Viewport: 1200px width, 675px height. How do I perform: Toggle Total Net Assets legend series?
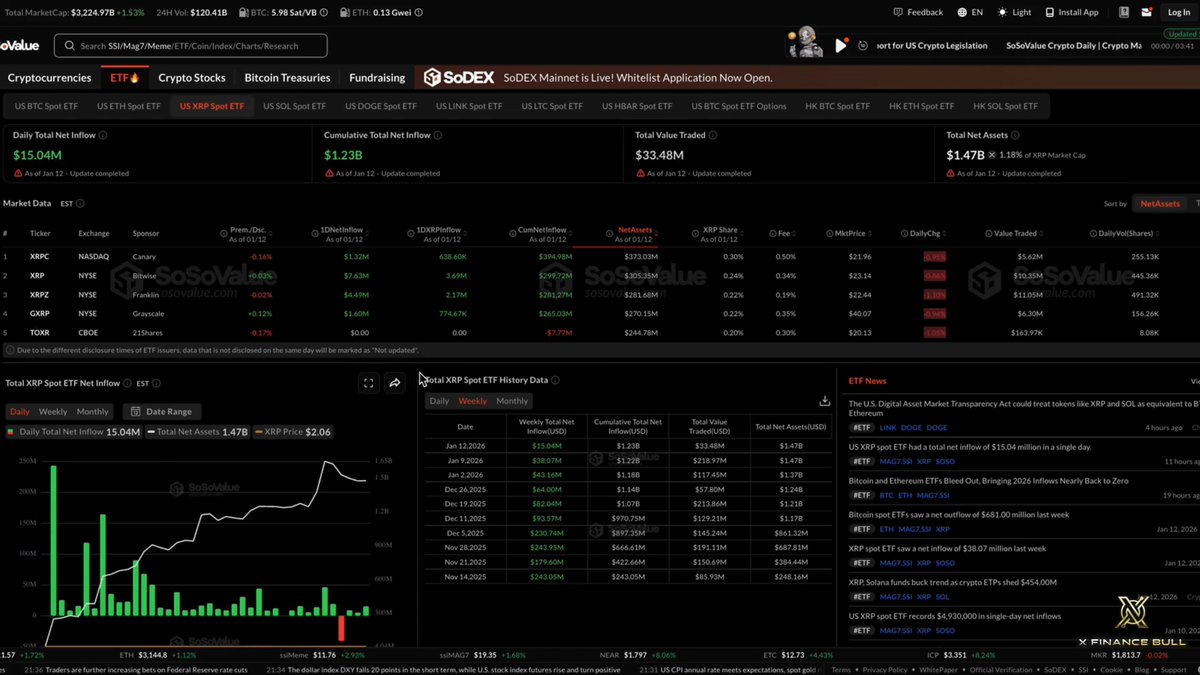pyautogui.click(x=197, y=432)
